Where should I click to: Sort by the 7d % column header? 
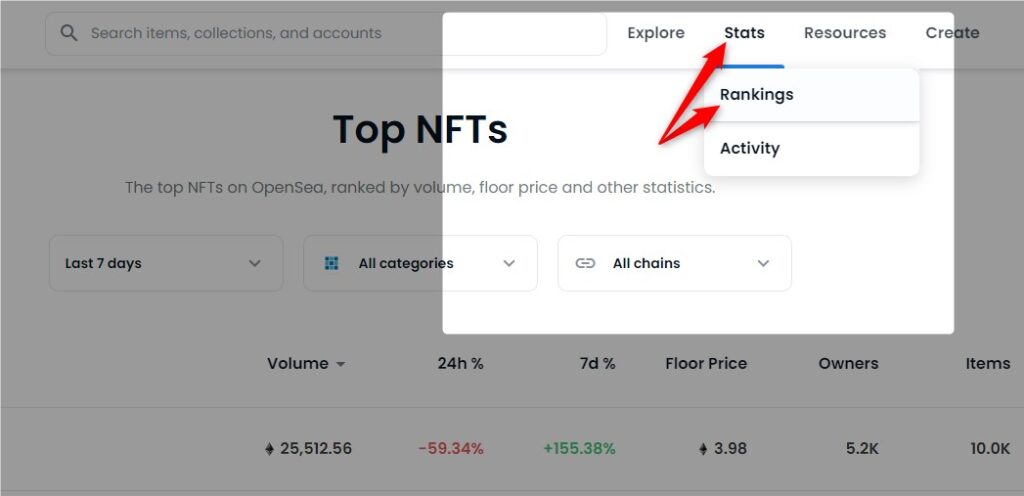(x=598, y=364)
